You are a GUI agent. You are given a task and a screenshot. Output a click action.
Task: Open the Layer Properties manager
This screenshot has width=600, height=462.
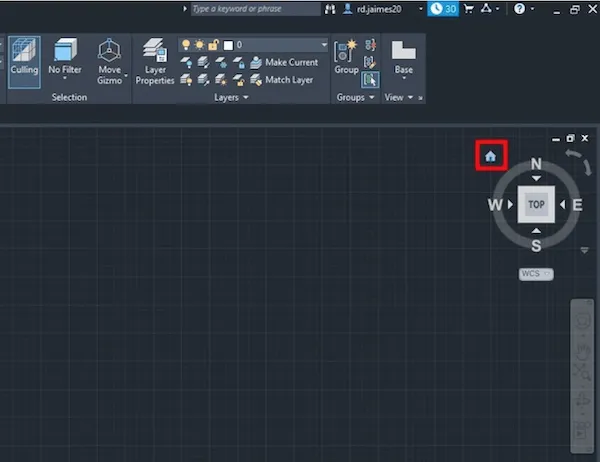(155, 62)
